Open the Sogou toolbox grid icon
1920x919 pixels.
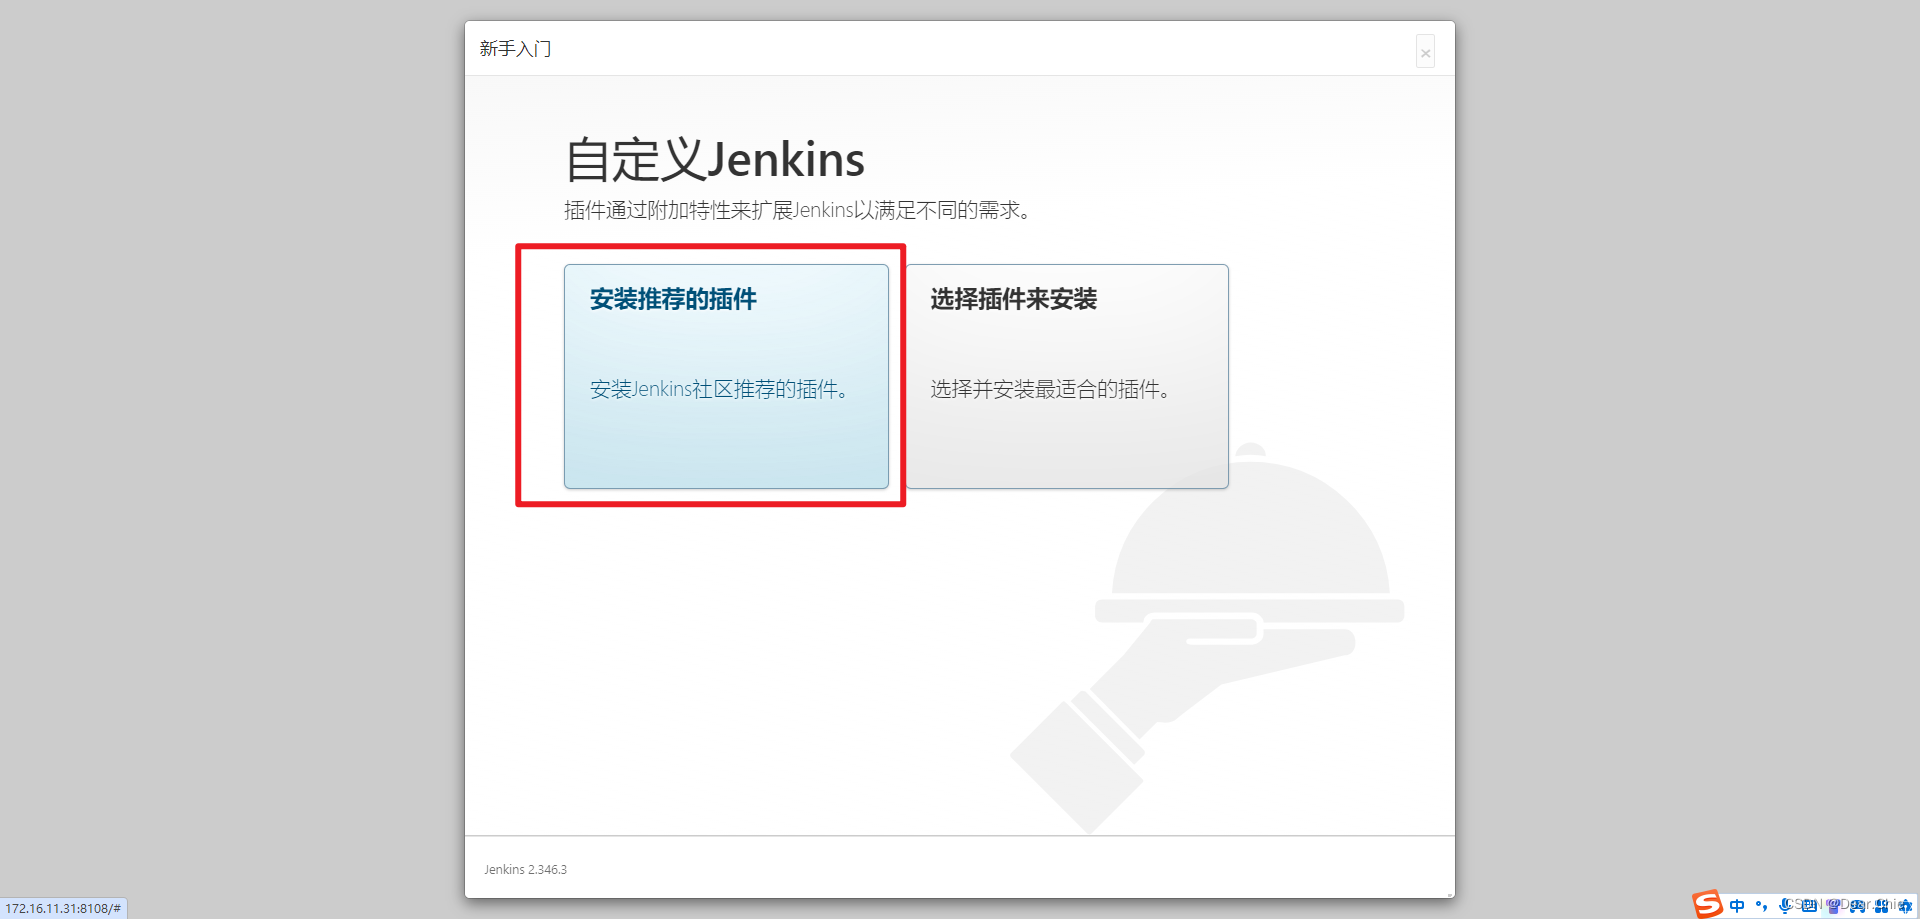coord(1881,906)
